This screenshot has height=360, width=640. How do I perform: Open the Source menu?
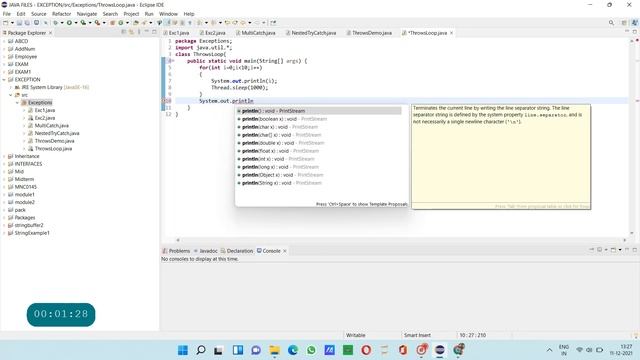(39, 14)
